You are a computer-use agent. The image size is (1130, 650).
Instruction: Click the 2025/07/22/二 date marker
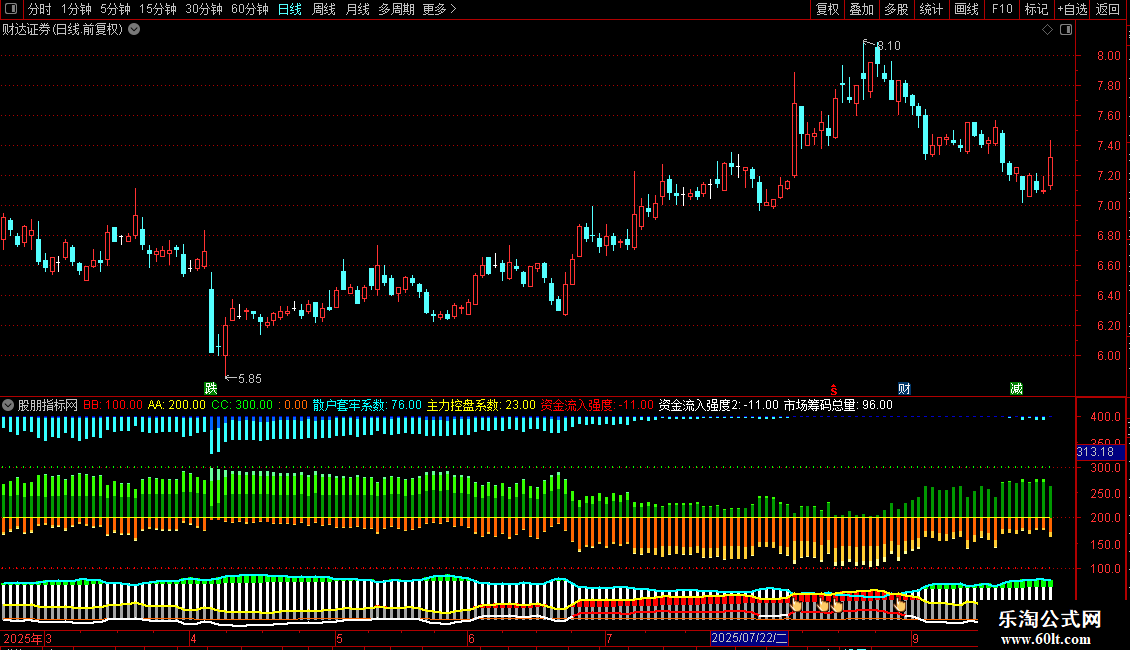pyautogui.click(x=749, y=638)
